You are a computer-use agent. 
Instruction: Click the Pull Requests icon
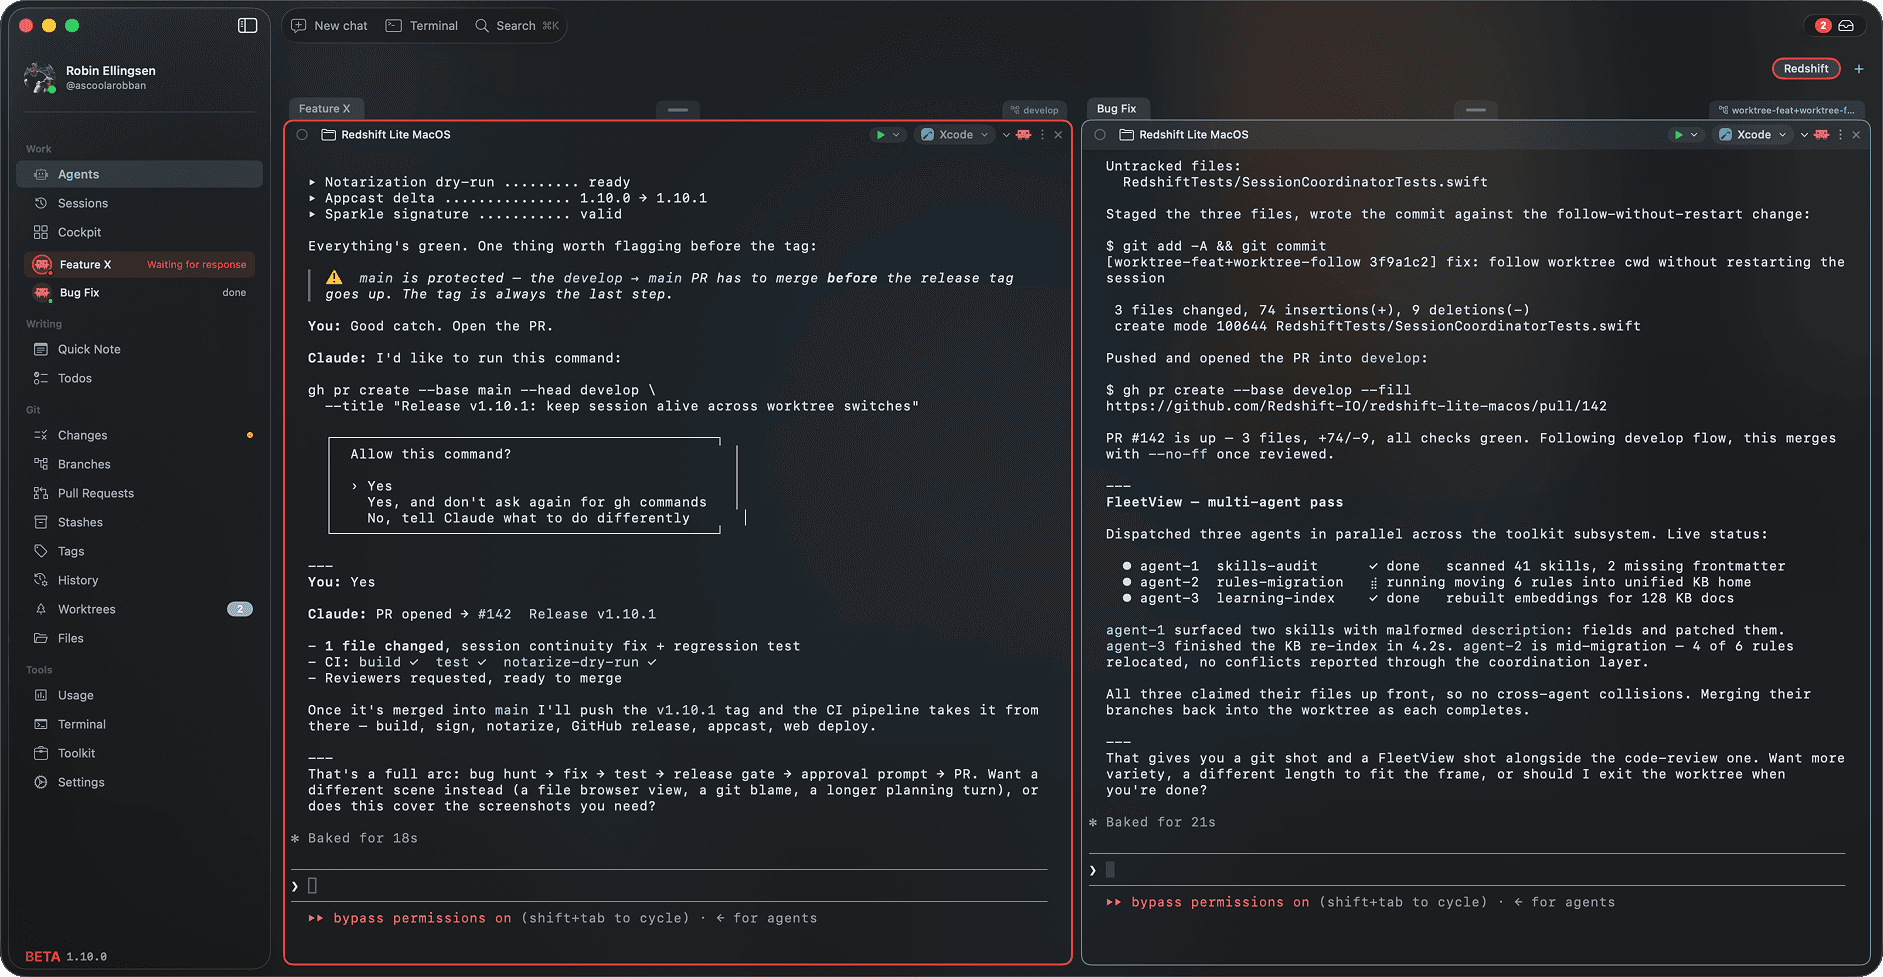tap(41, 493)
